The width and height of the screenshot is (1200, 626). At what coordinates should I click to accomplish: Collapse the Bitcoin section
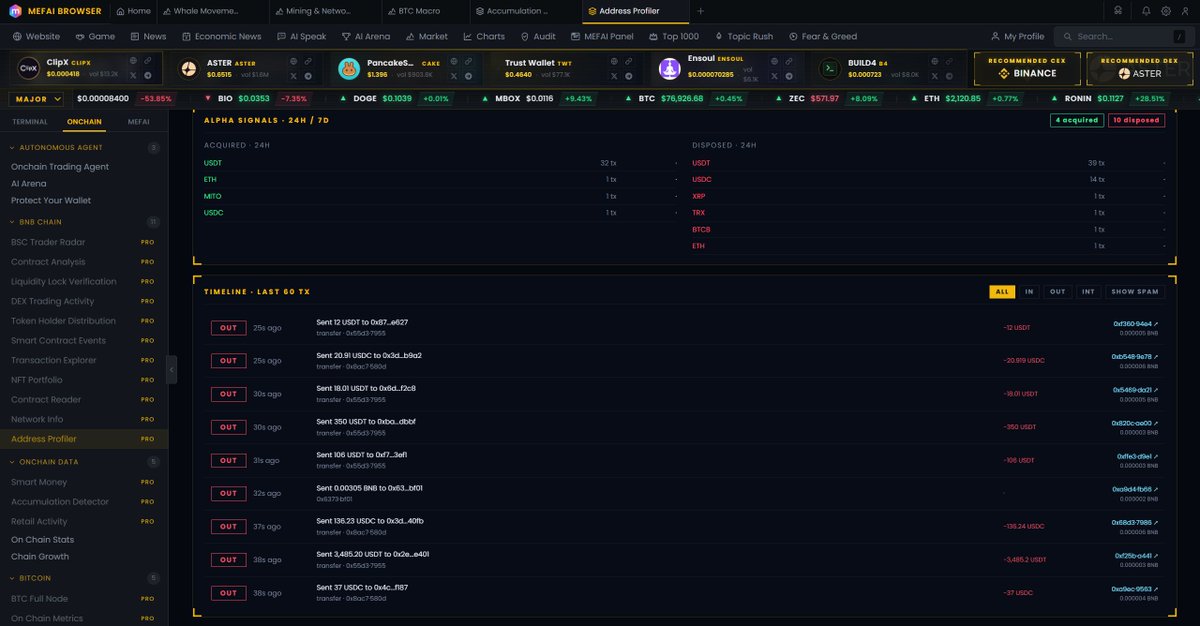pos(84,578)
